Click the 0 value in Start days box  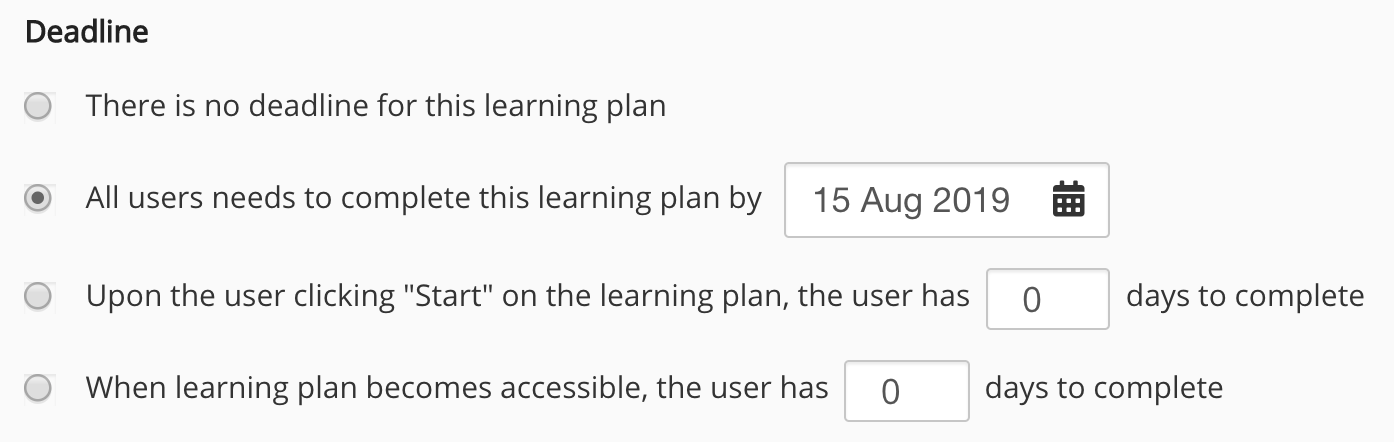1032,299
